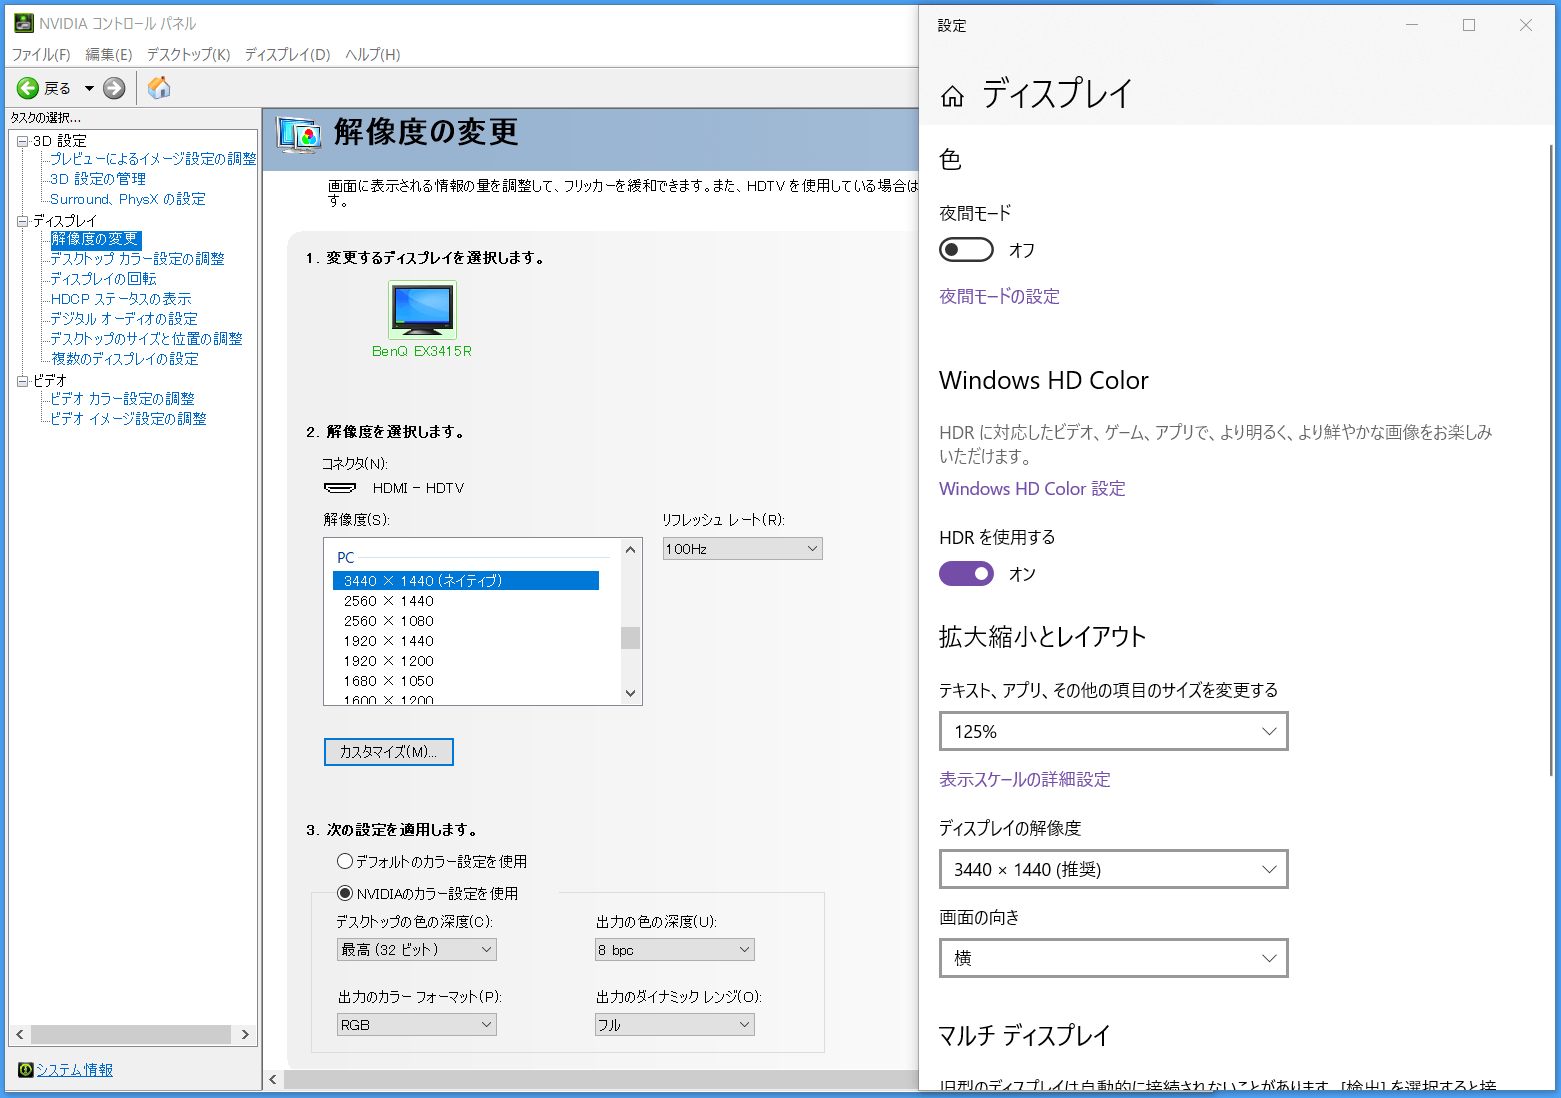Open Surround、PhysX の設定 item
This screenshot has width=1561, height=1098.
coord(128,199)
